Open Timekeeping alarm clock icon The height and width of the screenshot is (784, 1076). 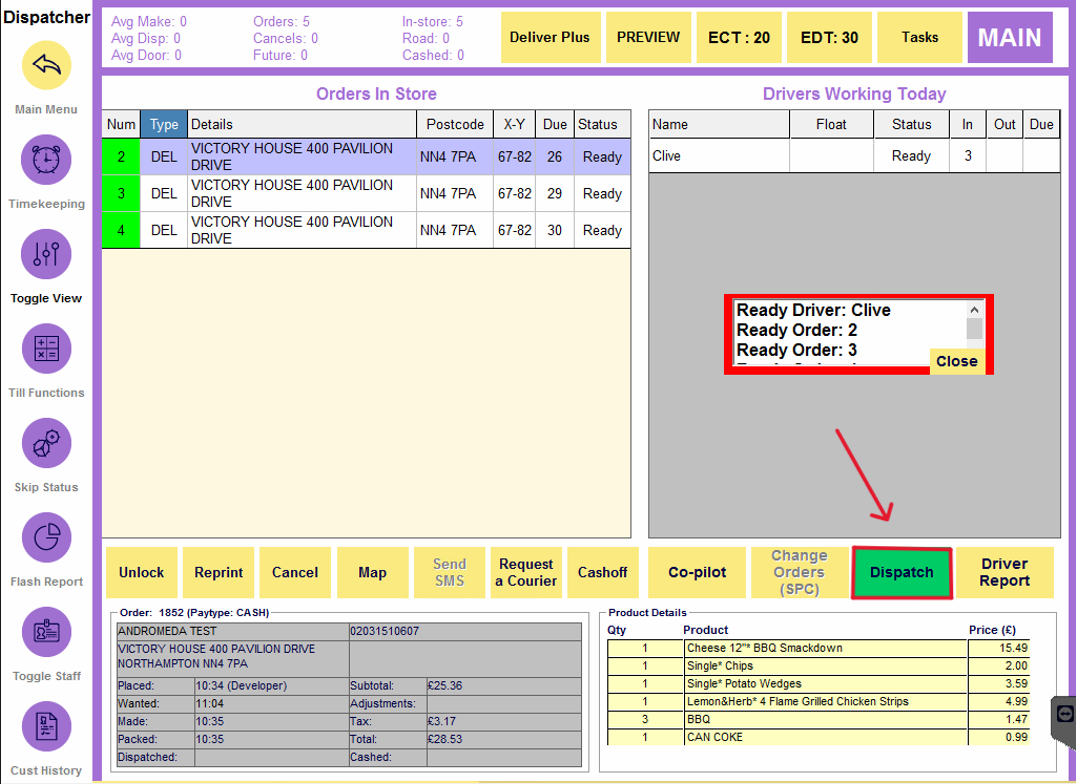46,160
